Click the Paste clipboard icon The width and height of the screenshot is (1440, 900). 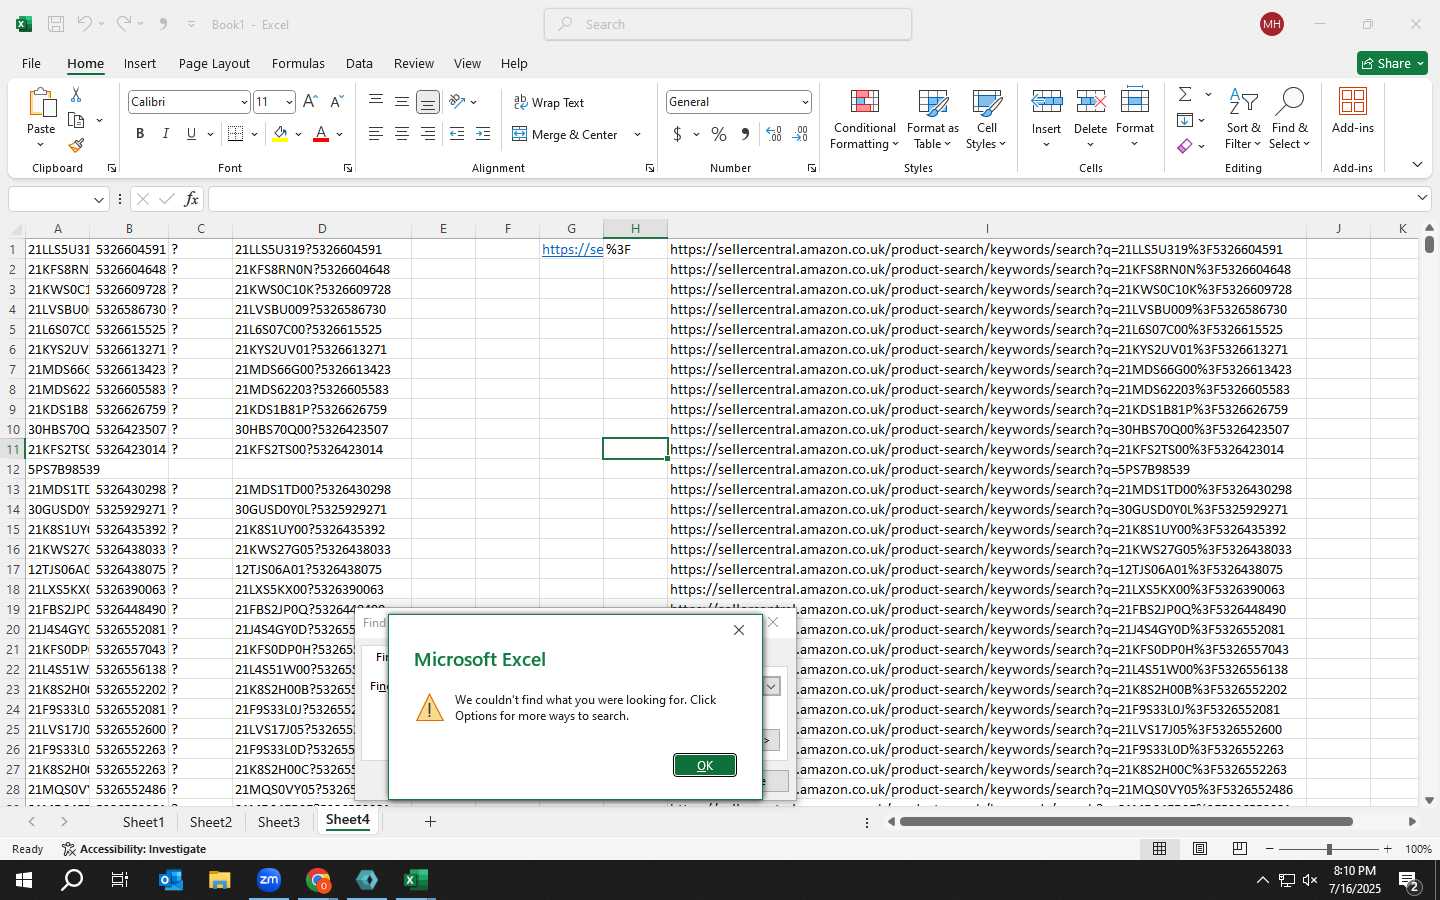(41, 103)
